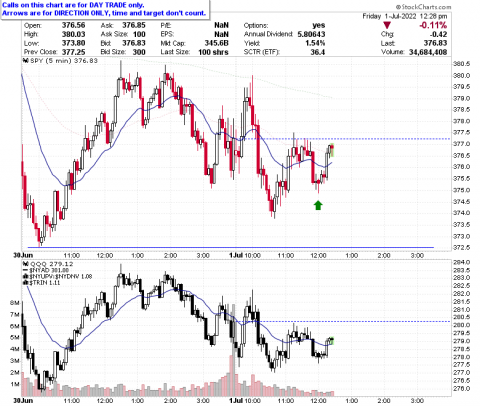Click the 372.5 price label on SPY axis
The height and width of the screenshot is (406, 480).
pos(462,248)
